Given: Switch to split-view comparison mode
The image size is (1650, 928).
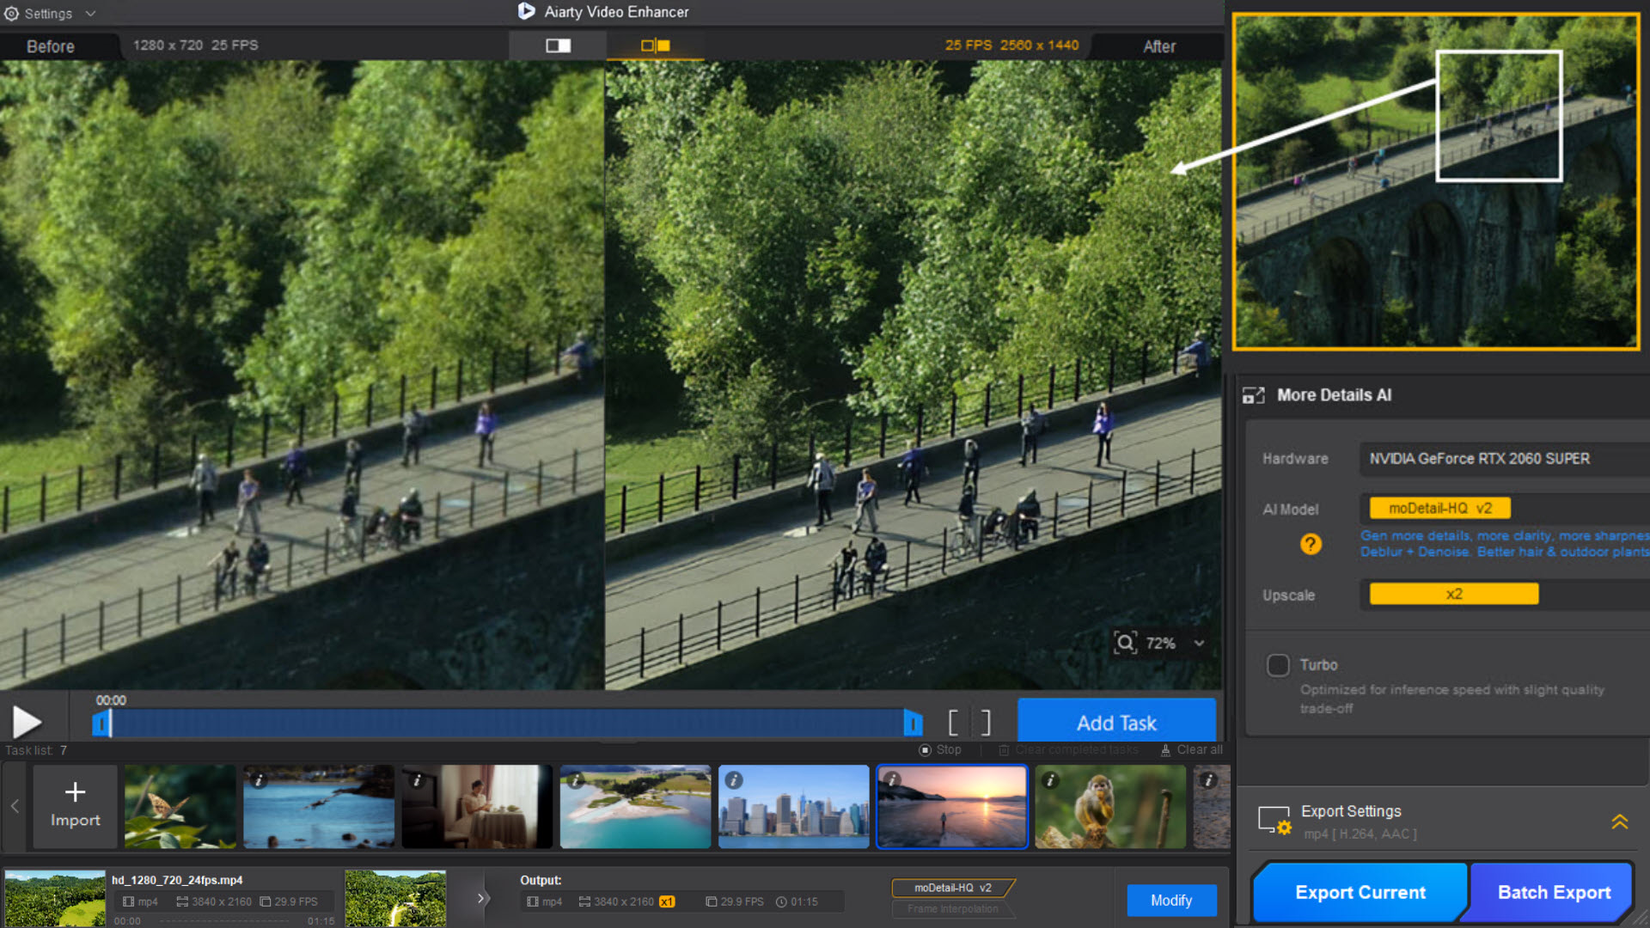Looking at the screenshot, I should point(655,45).
